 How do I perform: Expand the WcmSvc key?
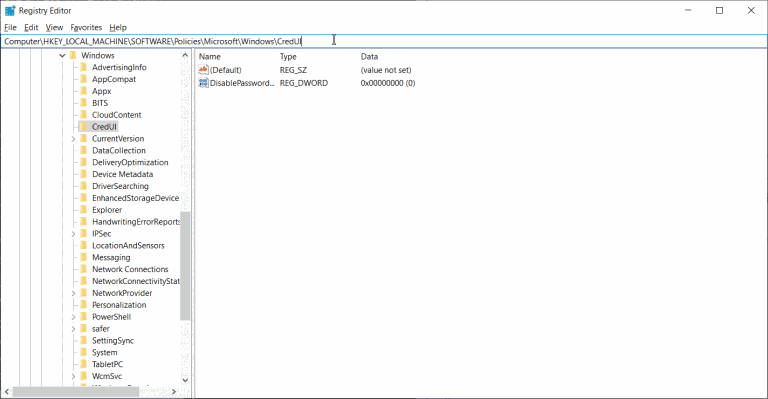73,376
